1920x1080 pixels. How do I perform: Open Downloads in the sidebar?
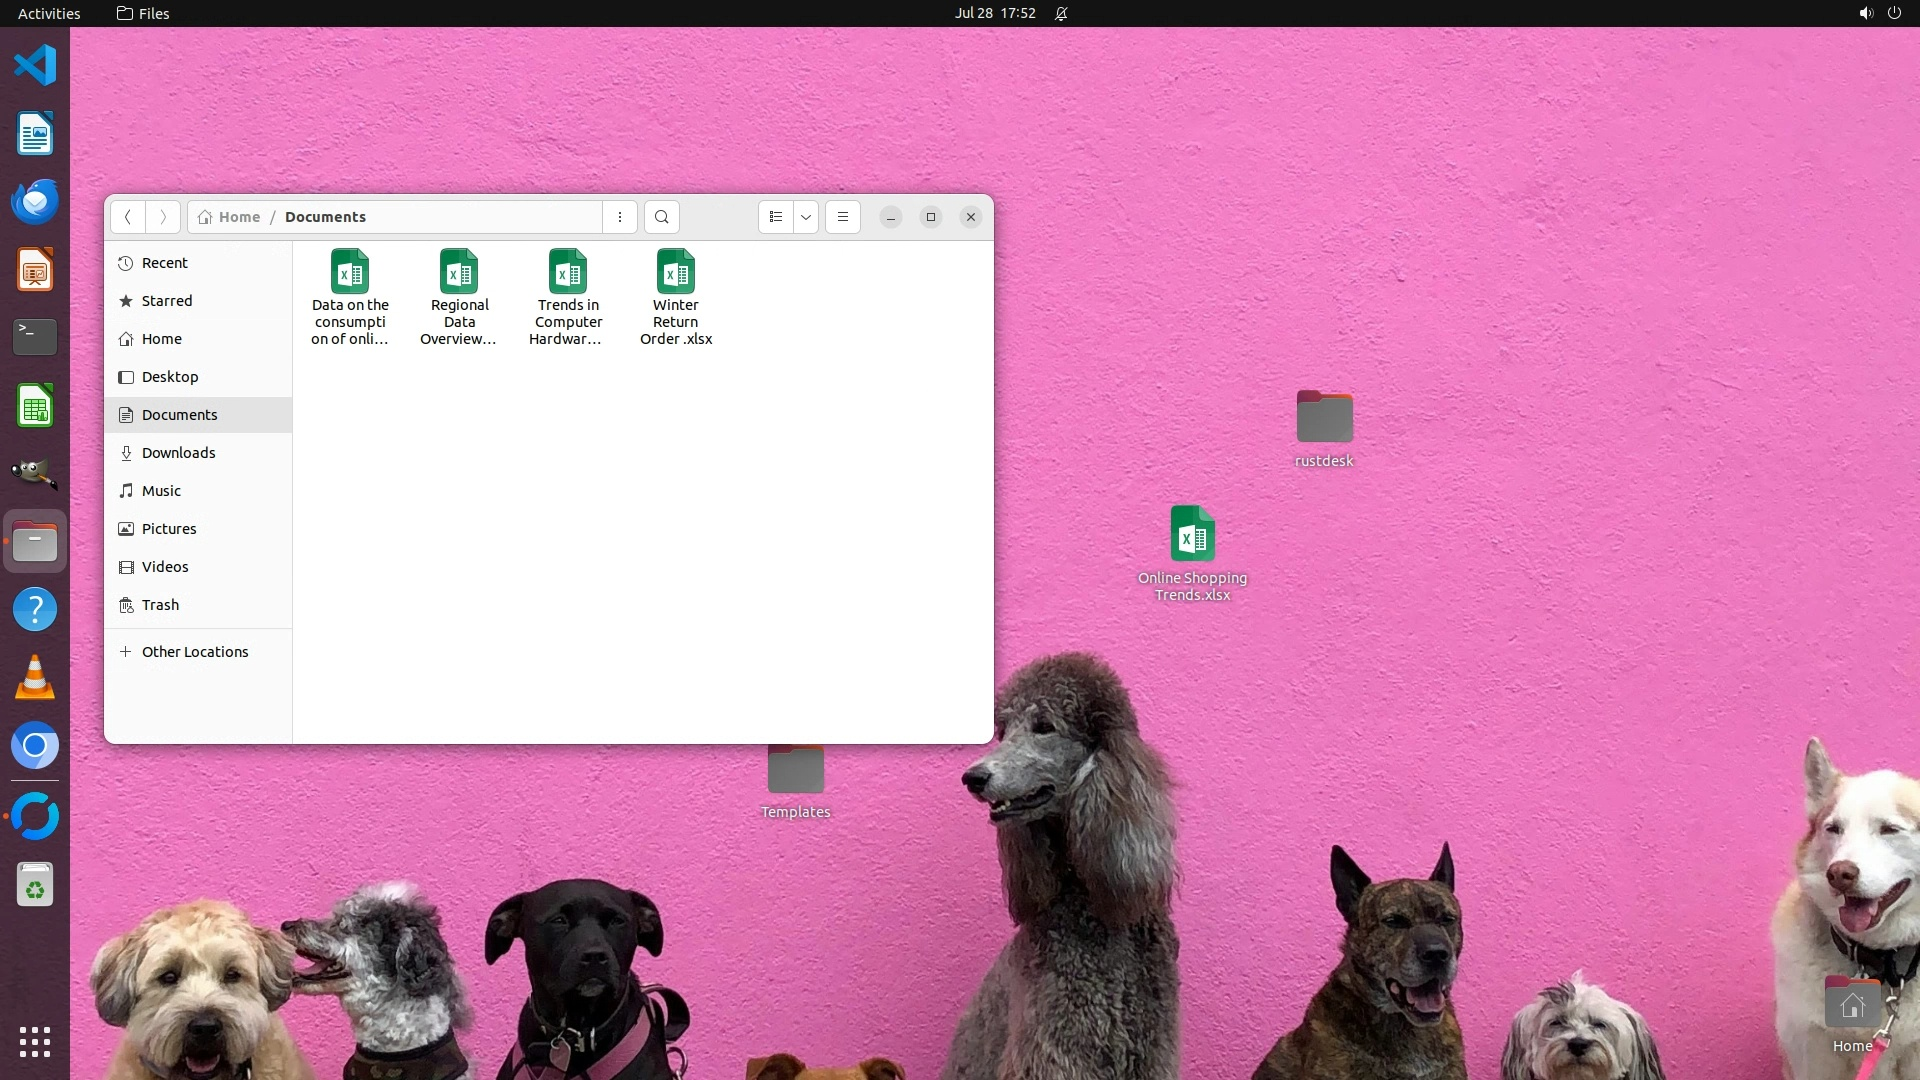pos(178,453)
